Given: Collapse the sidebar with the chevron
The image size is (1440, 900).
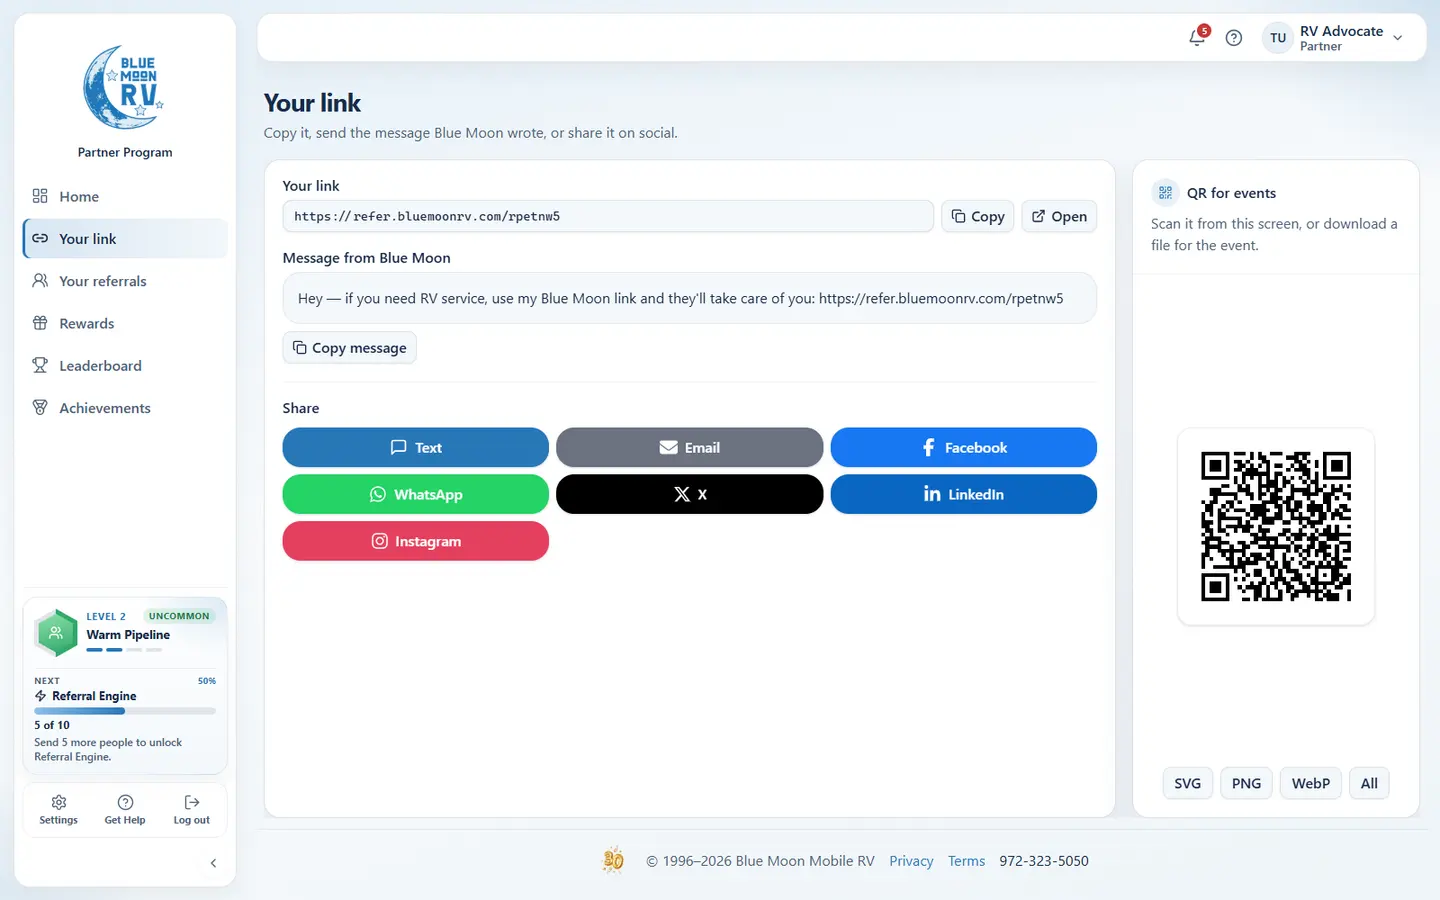Looking at the screenshot, I should click(x=213, y=863).
